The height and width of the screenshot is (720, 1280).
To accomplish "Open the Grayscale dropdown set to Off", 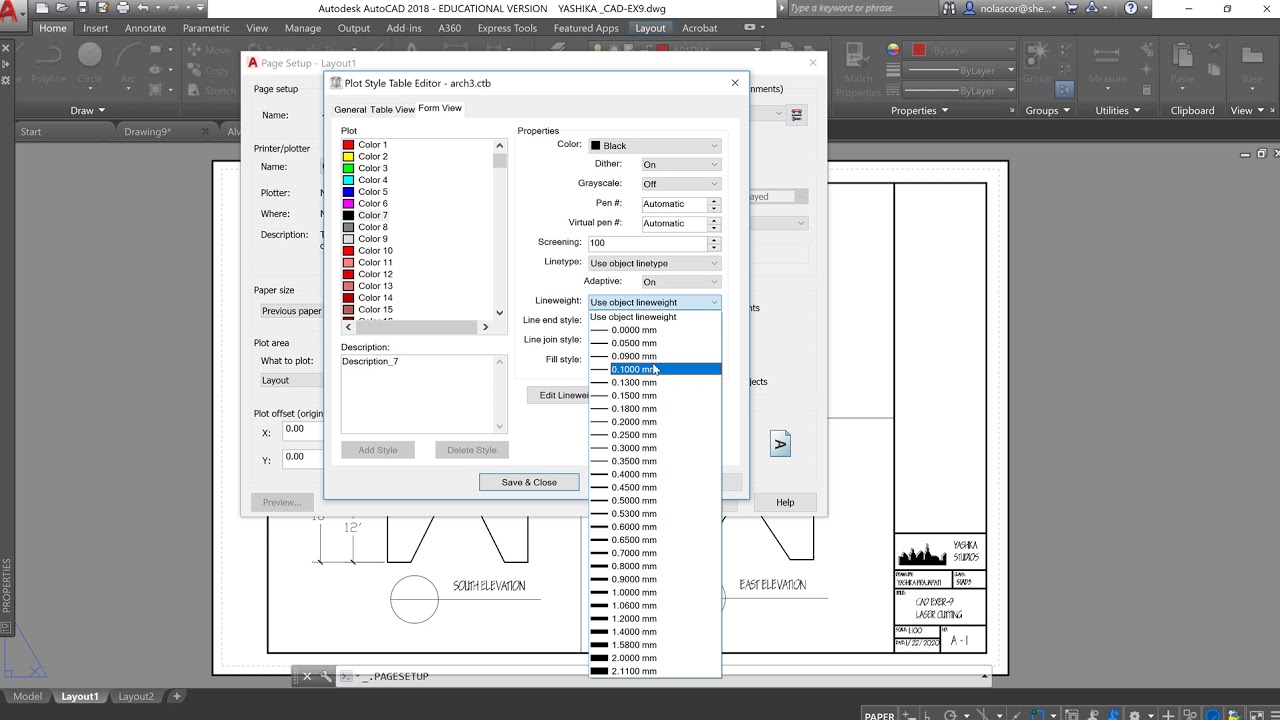I will click(680, 184).
